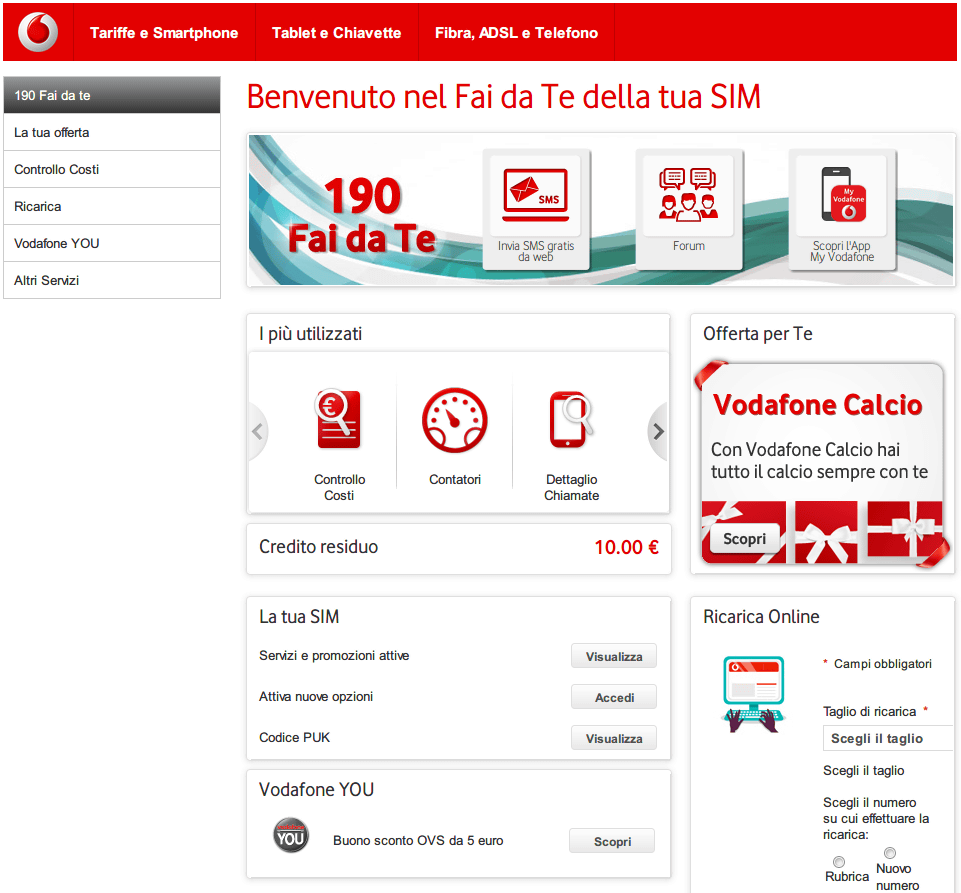Screen dimensions: 961x893
Task: Open the Tariffe e Smartphone menu
Action: coord(164,32)
